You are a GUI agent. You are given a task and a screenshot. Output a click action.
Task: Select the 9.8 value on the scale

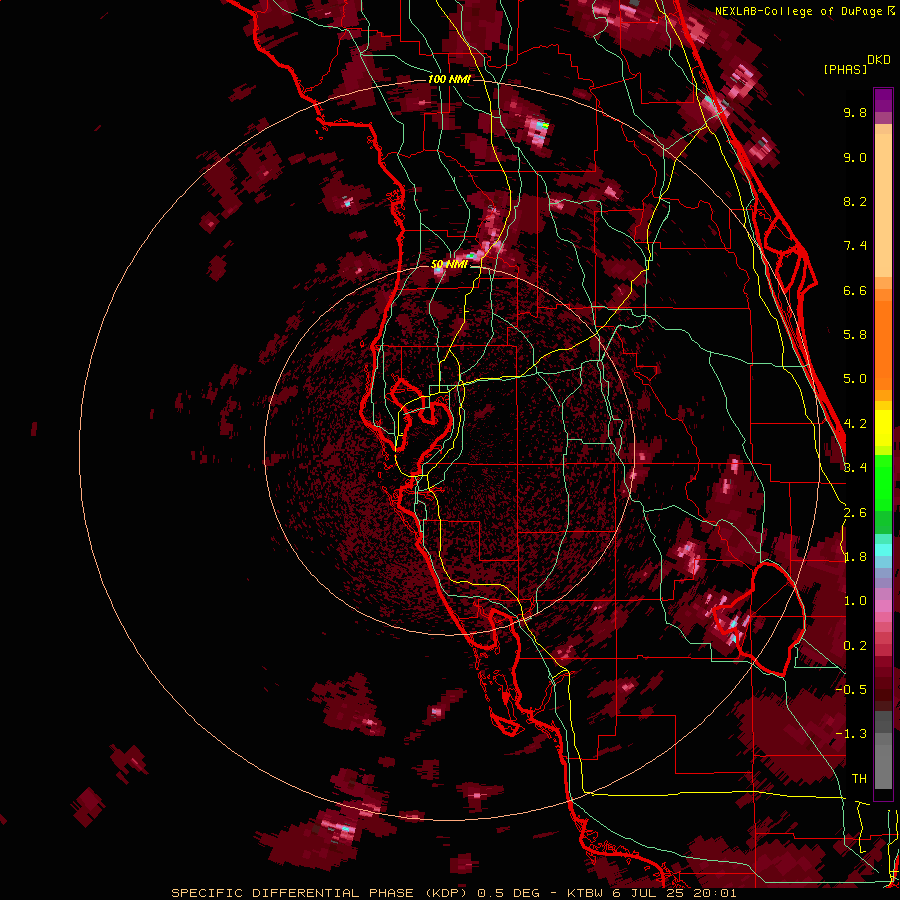(855, 113)
